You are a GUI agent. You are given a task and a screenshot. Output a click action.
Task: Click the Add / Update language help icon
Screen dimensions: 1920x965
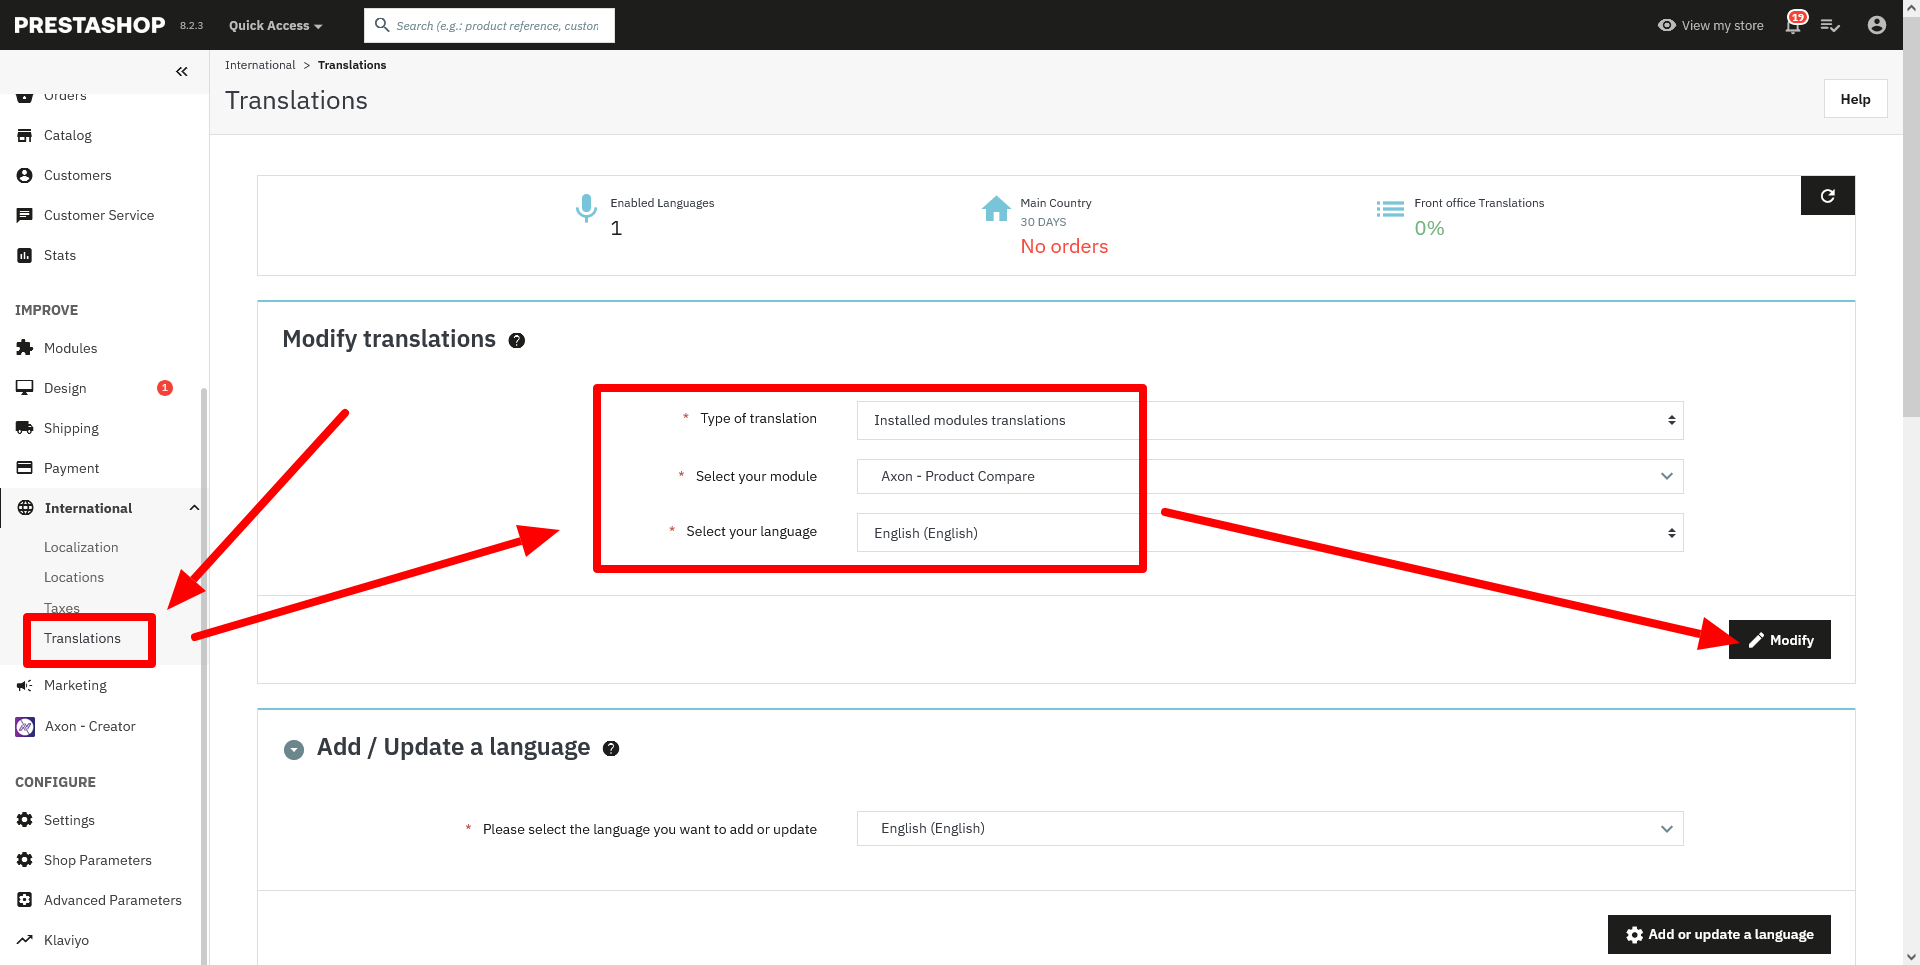click(x=611, y=749)
